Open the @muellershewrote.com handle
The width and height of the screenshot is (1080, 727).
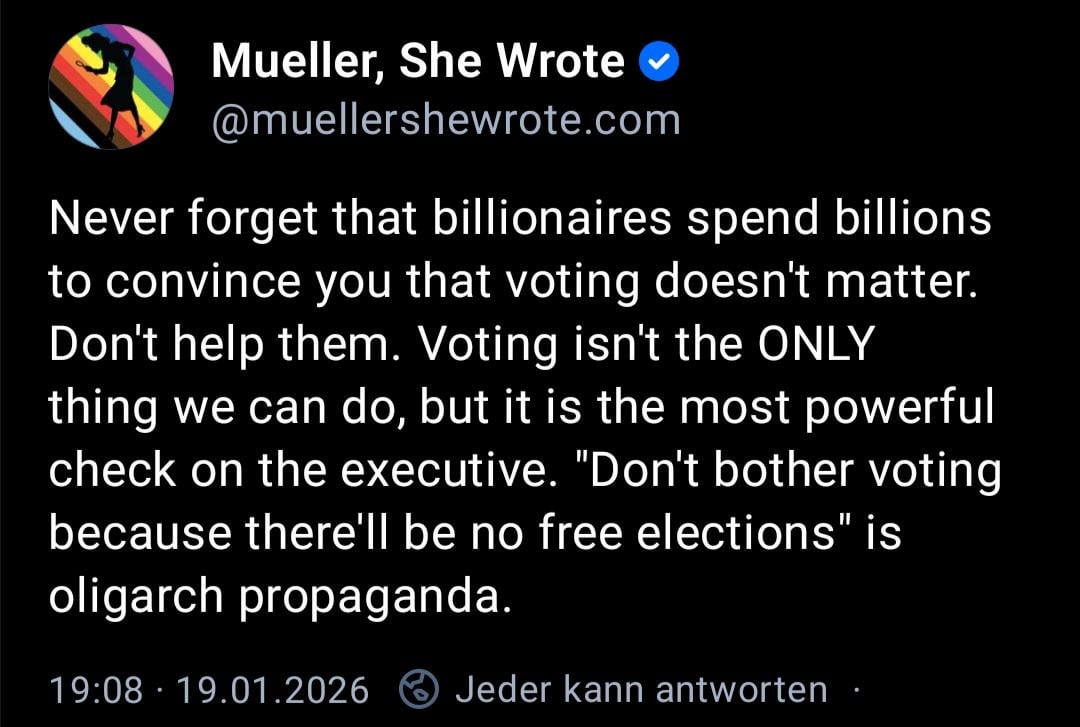446,120
